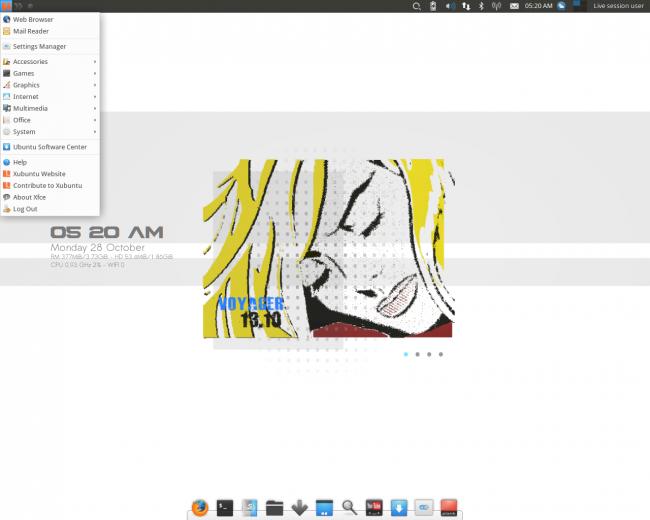Open the mail envelope indicator
Image resolution: width=650 pixels, height=520 pixels.
(x=514, y=6)
